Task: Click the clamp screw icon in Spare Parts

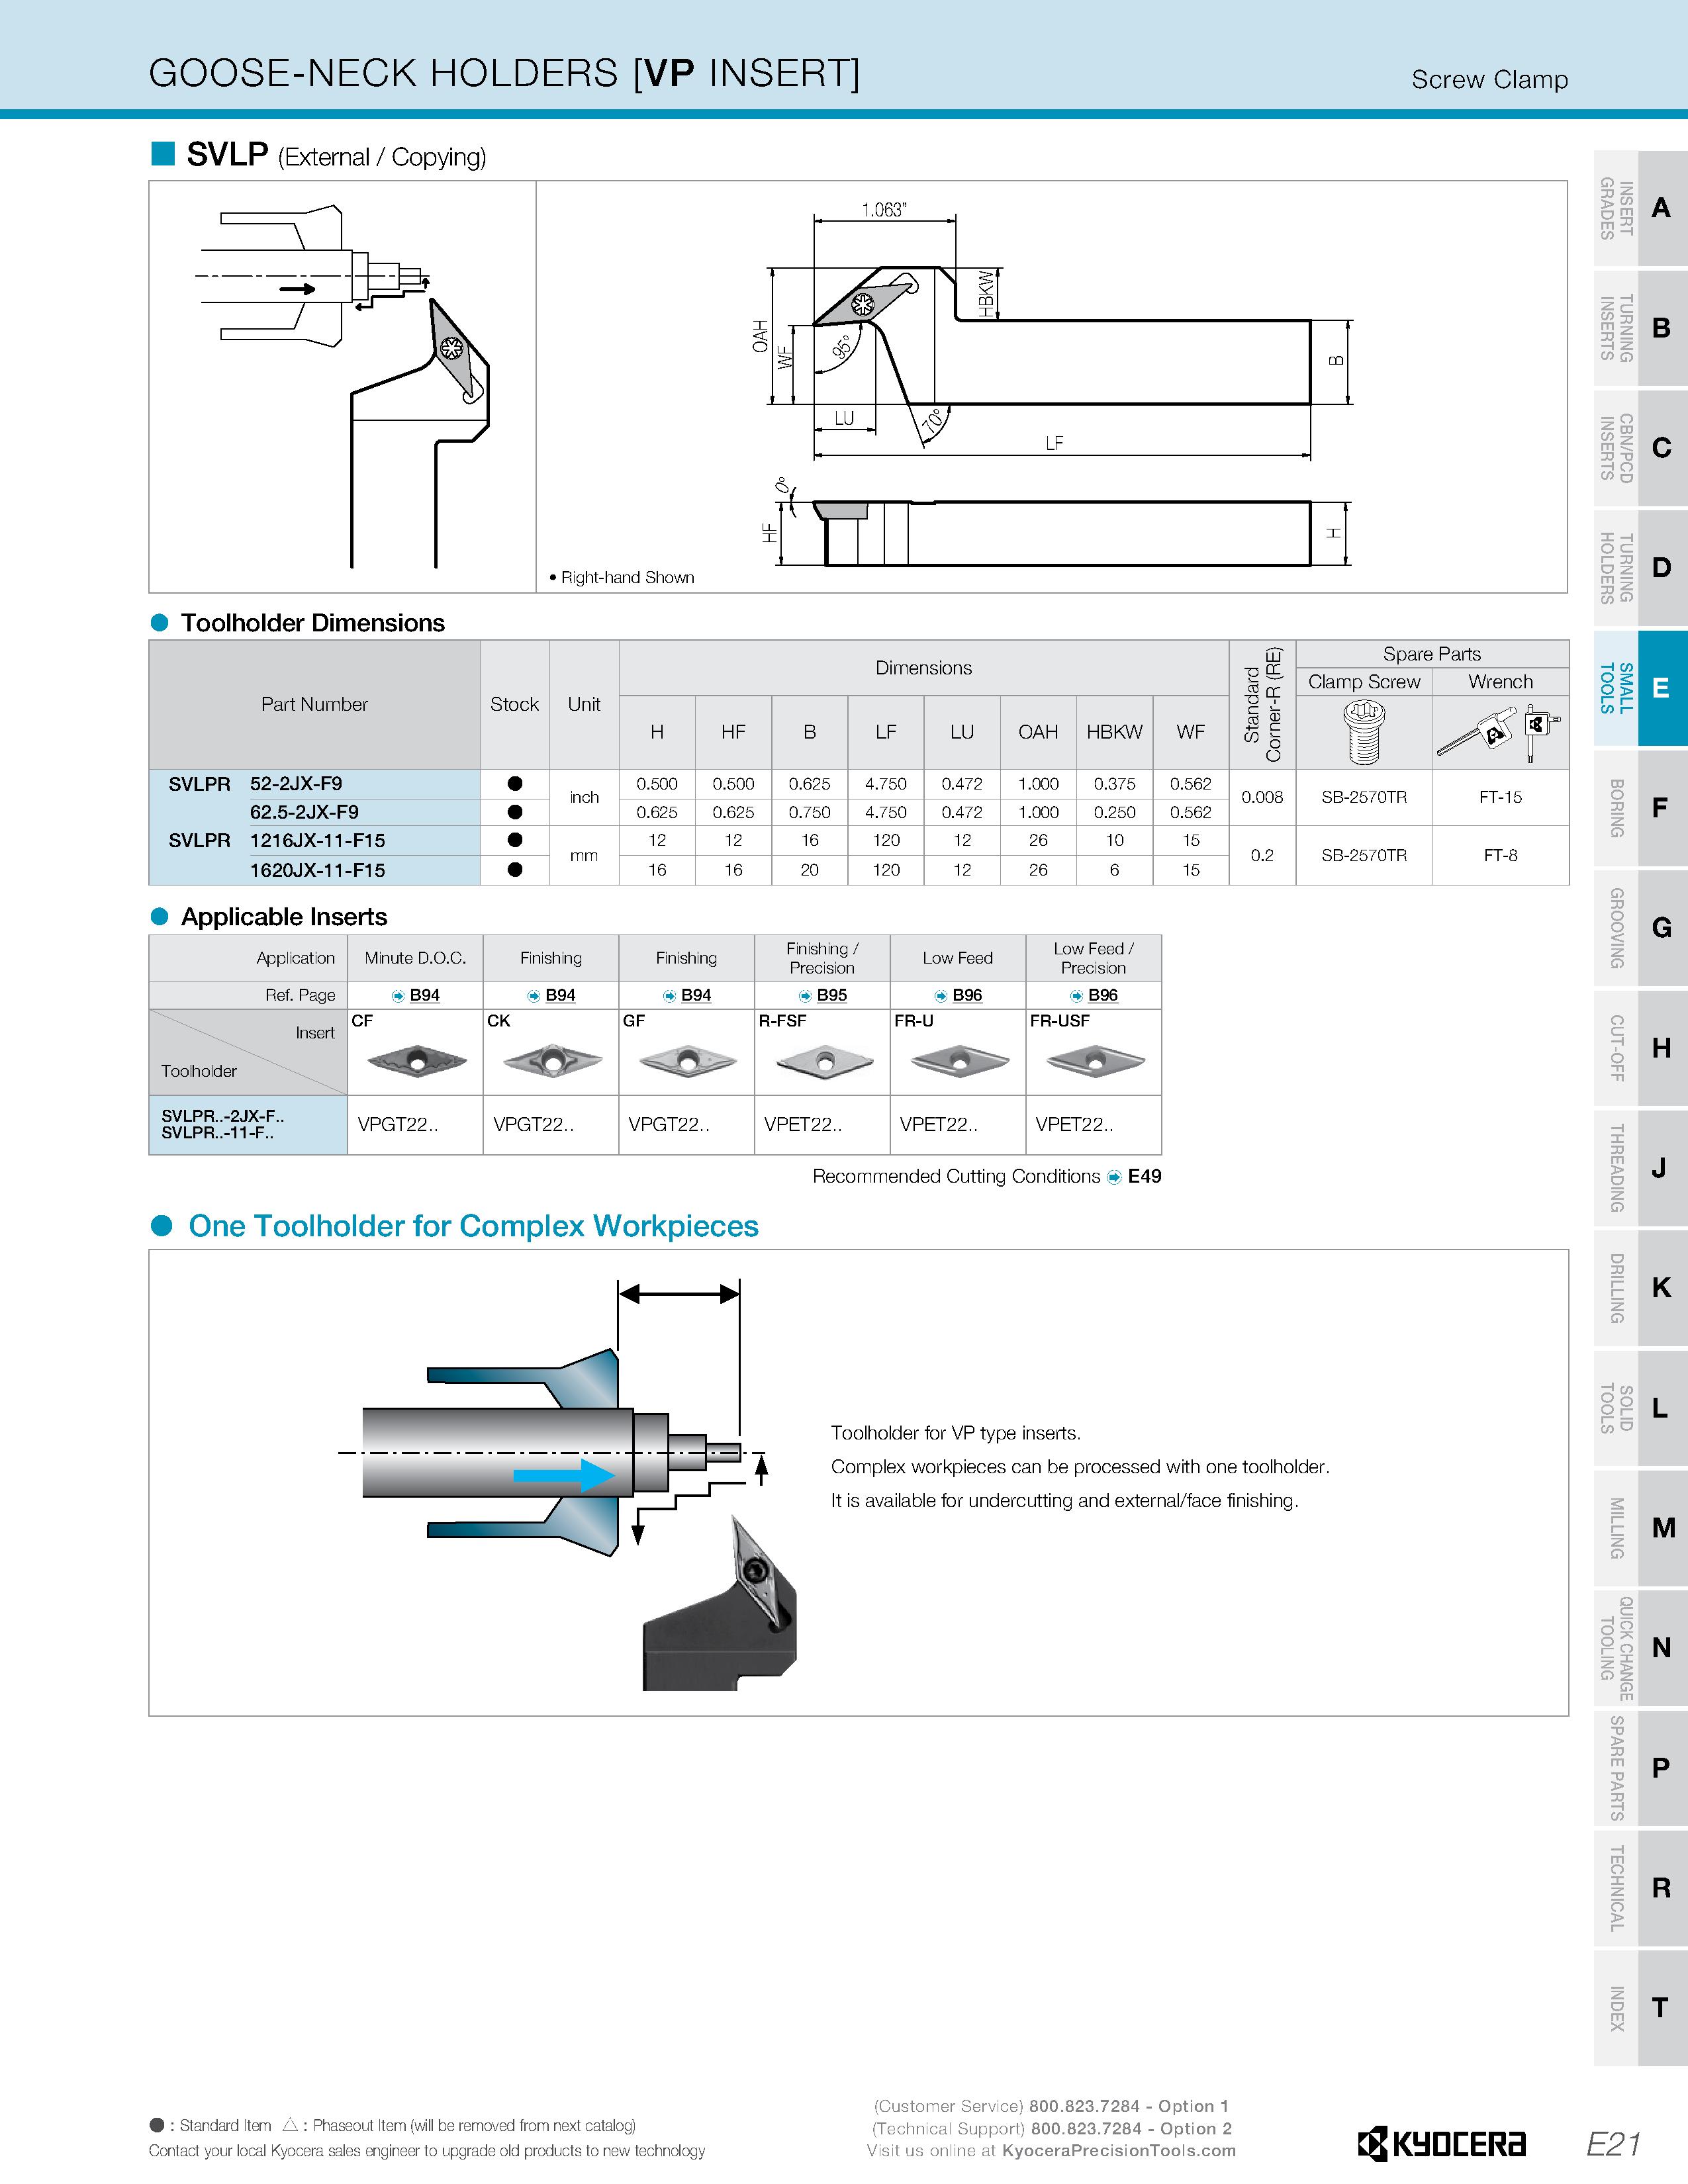Action: tap(1364, 732)
